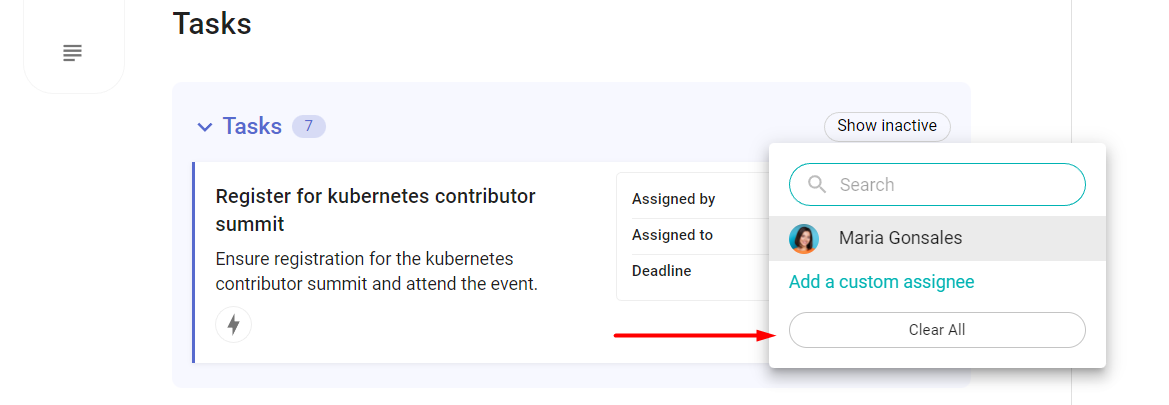Open the Assigned by field
This screenshot has height=405, width=1169.
point(693,199)
